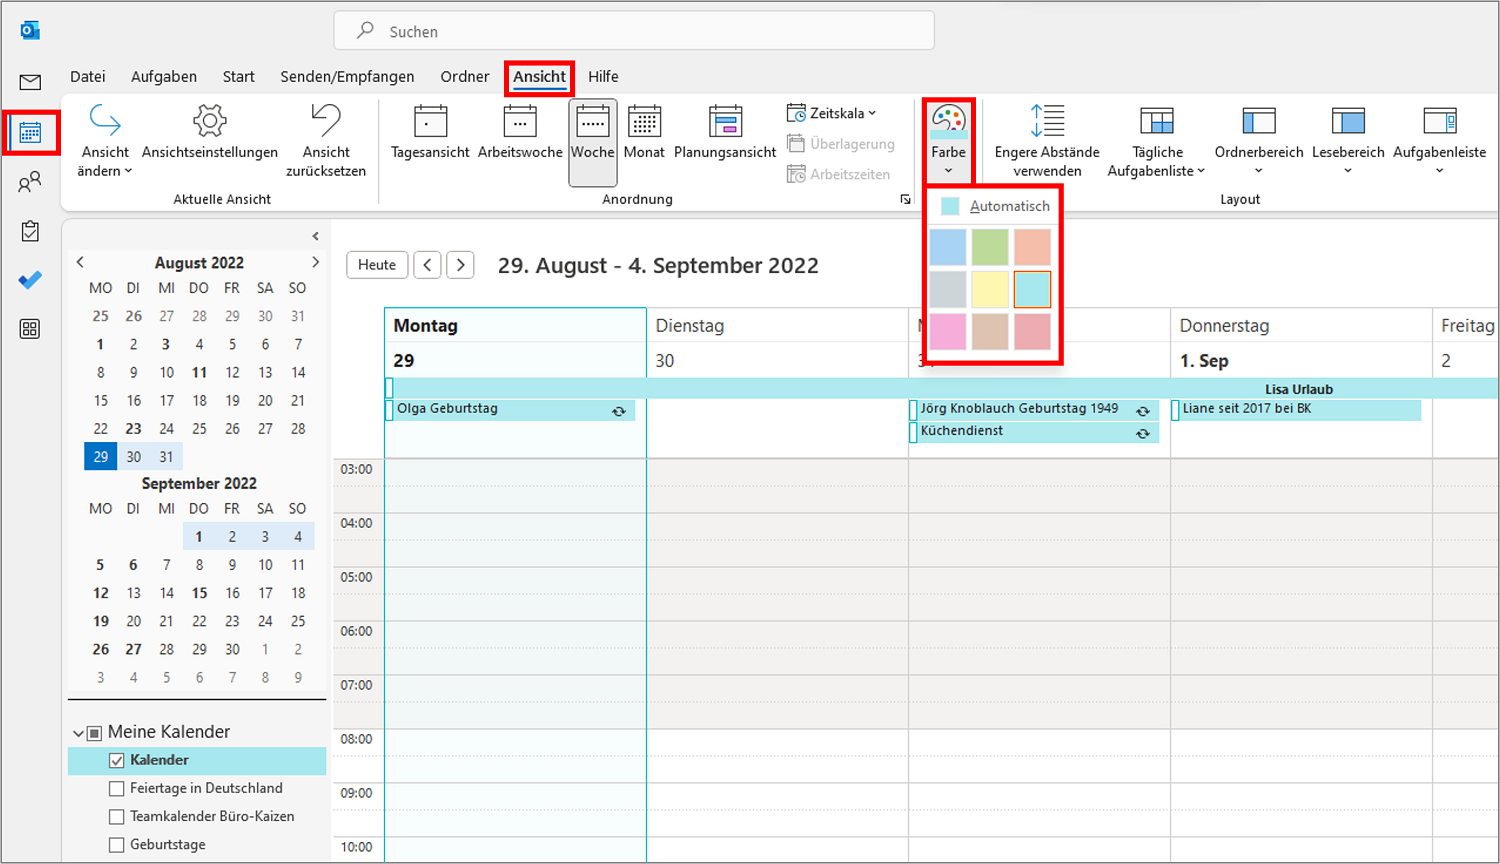Pick the gray color swatch

948,289
